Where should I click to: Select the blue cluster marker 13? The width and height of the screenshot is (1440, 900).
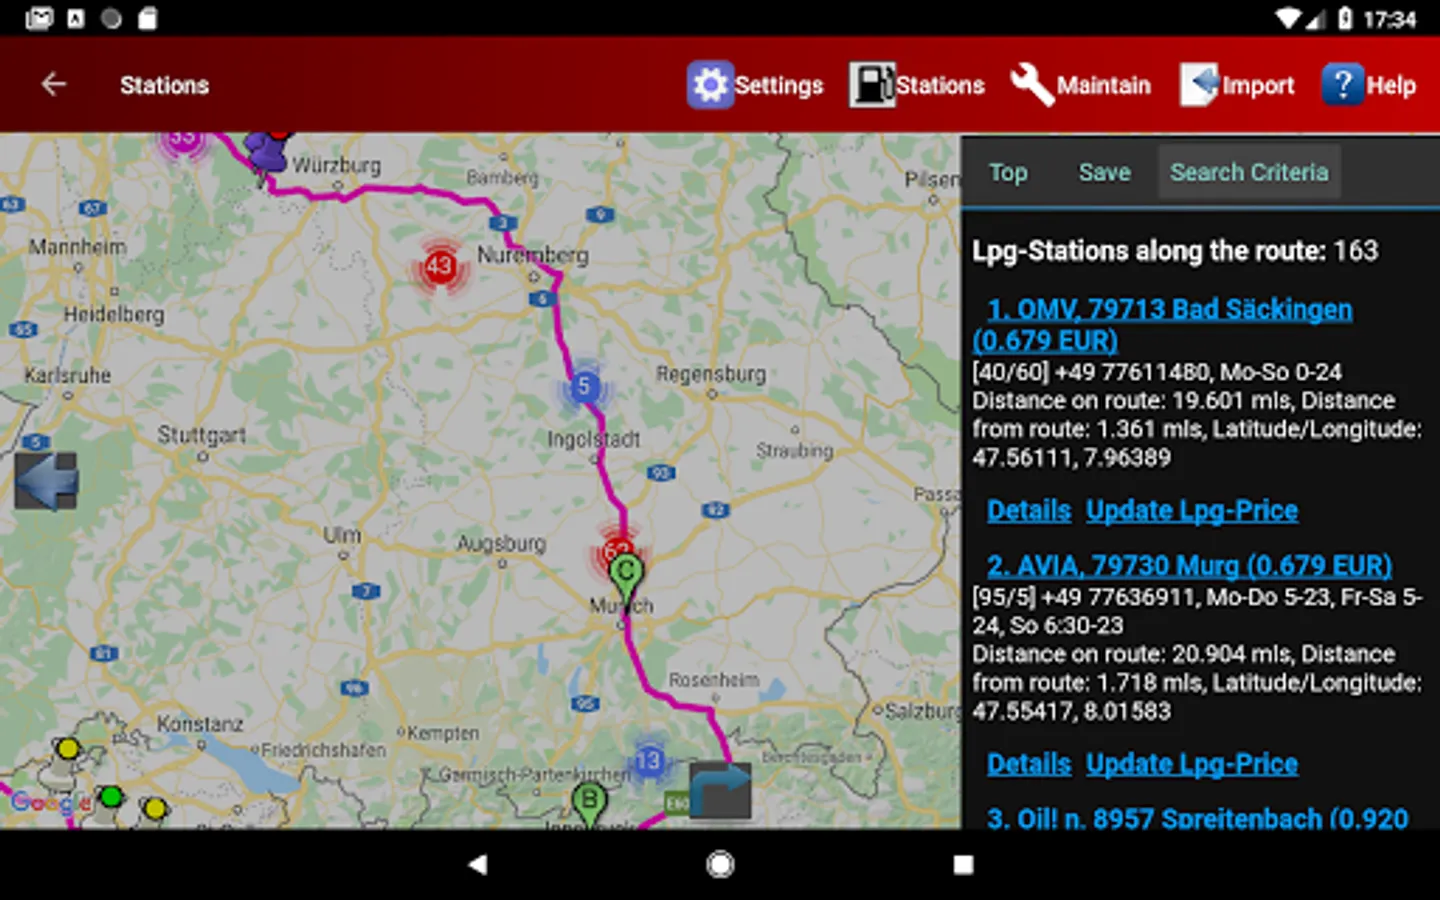point(648,761)
